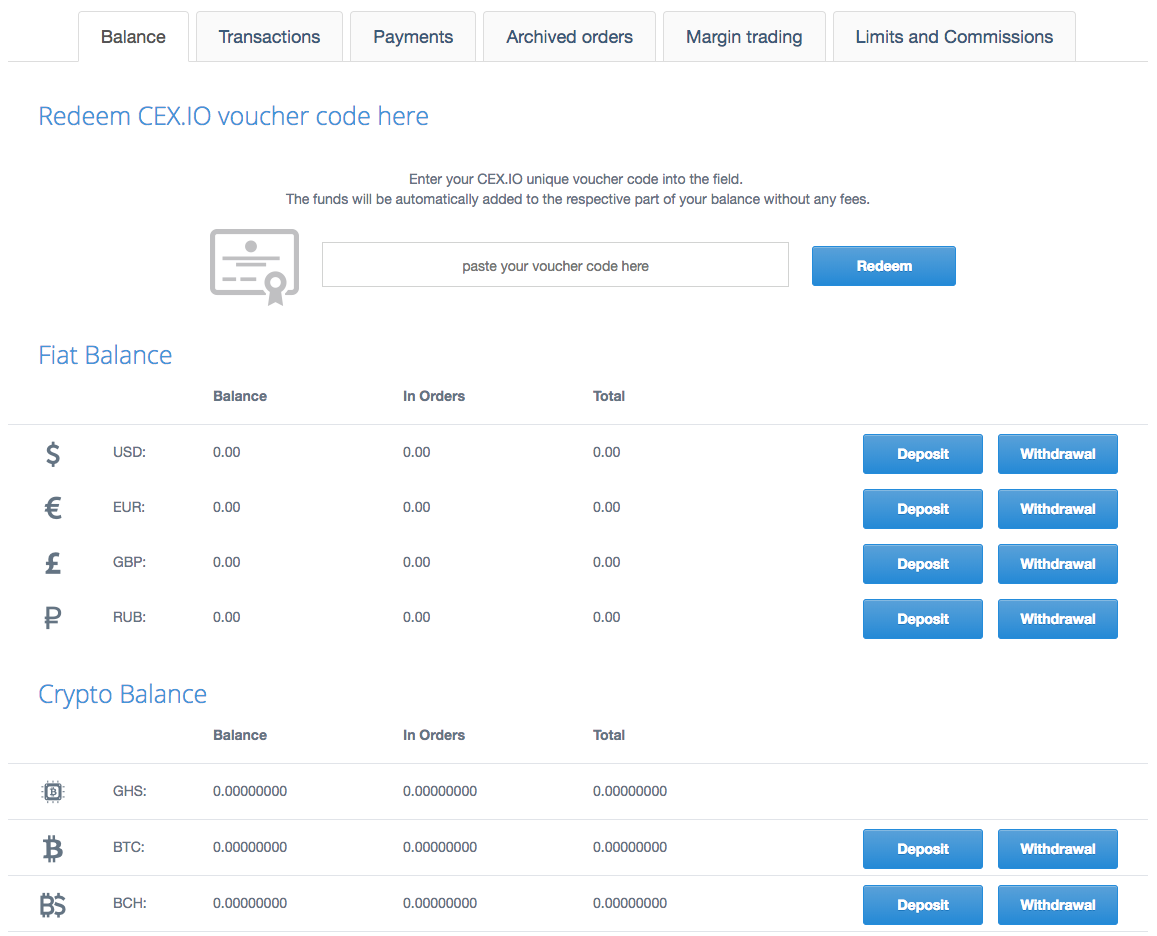Click the ruble sign RUB icon

click(x=52, y=617)
